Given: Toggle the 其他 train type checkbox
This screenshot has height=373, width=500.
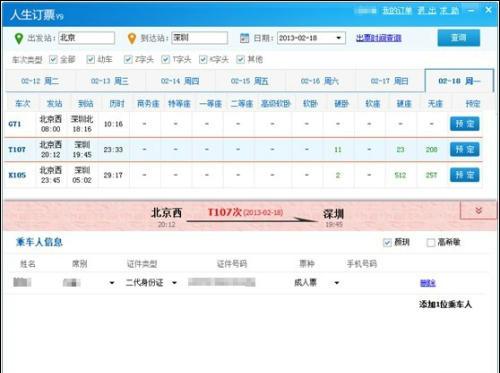Looking at the screenshot, I should (240, 59).
